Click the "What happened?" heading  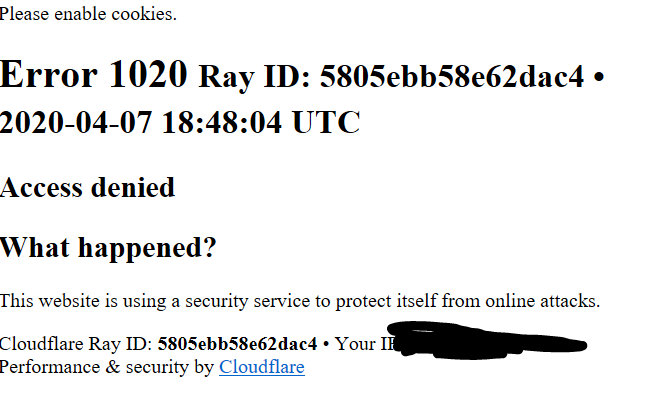[108, 247]
